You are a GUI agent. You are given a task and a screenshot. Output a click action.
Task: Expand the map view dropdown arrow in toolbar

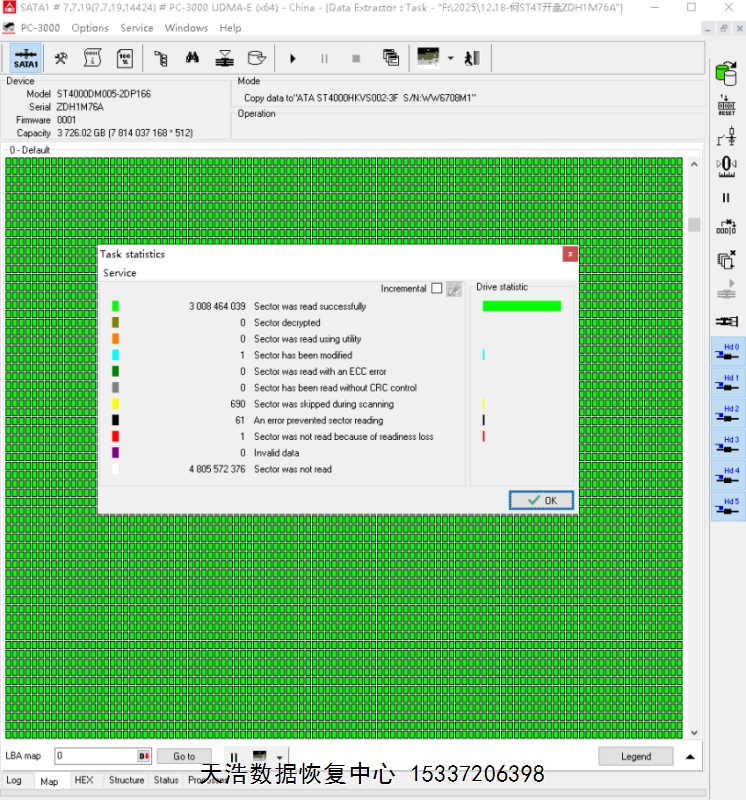pyautogui.click(x=451, y=58)
